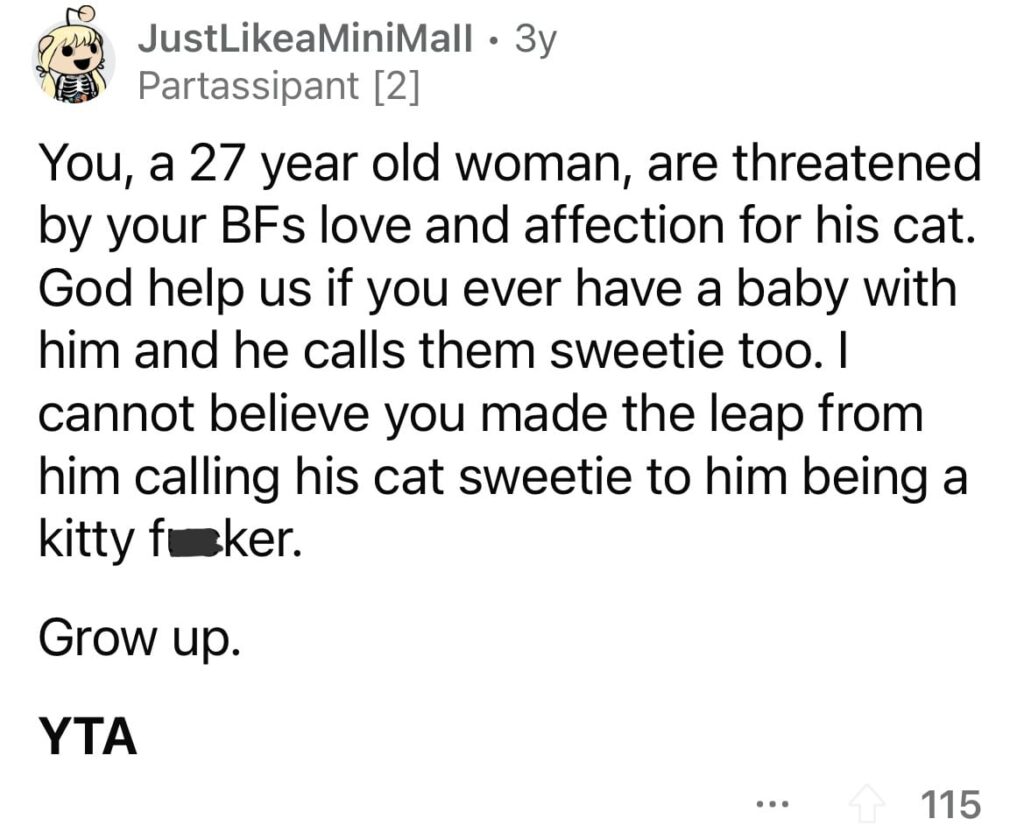Open the three-dot comment options menu
This screenshot has width=1024, height=833.
click(774, 803)
